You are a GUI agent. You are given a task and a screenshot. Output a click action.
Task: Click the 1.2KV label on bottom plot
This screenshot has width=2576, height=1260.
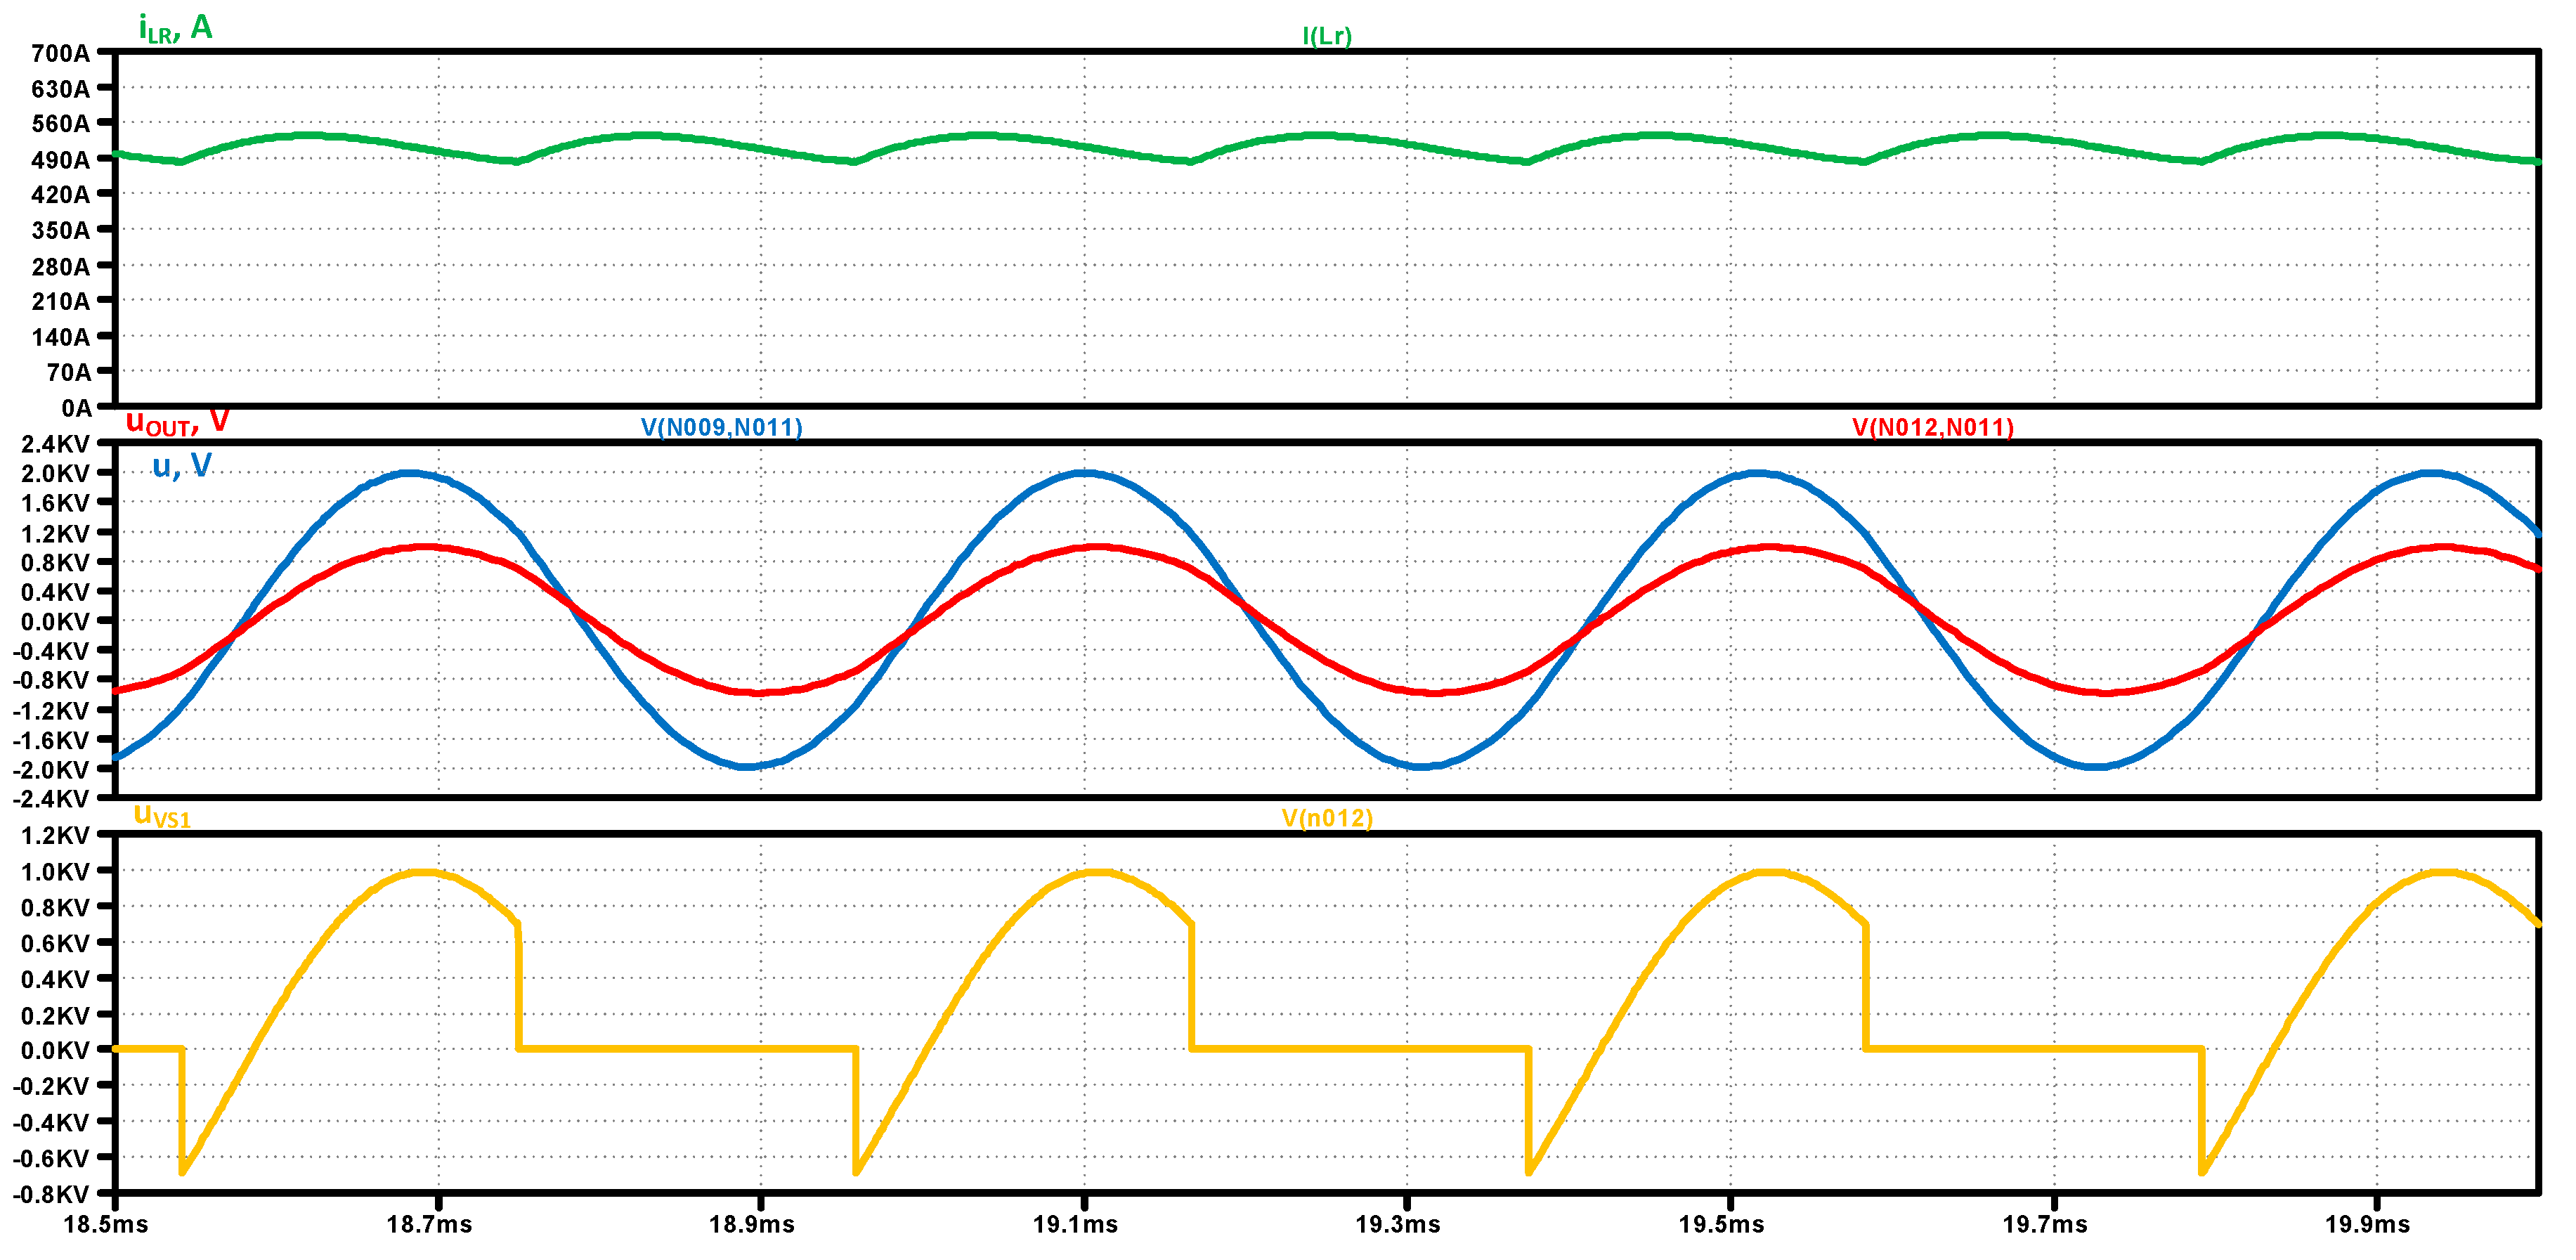pos(55,835)
